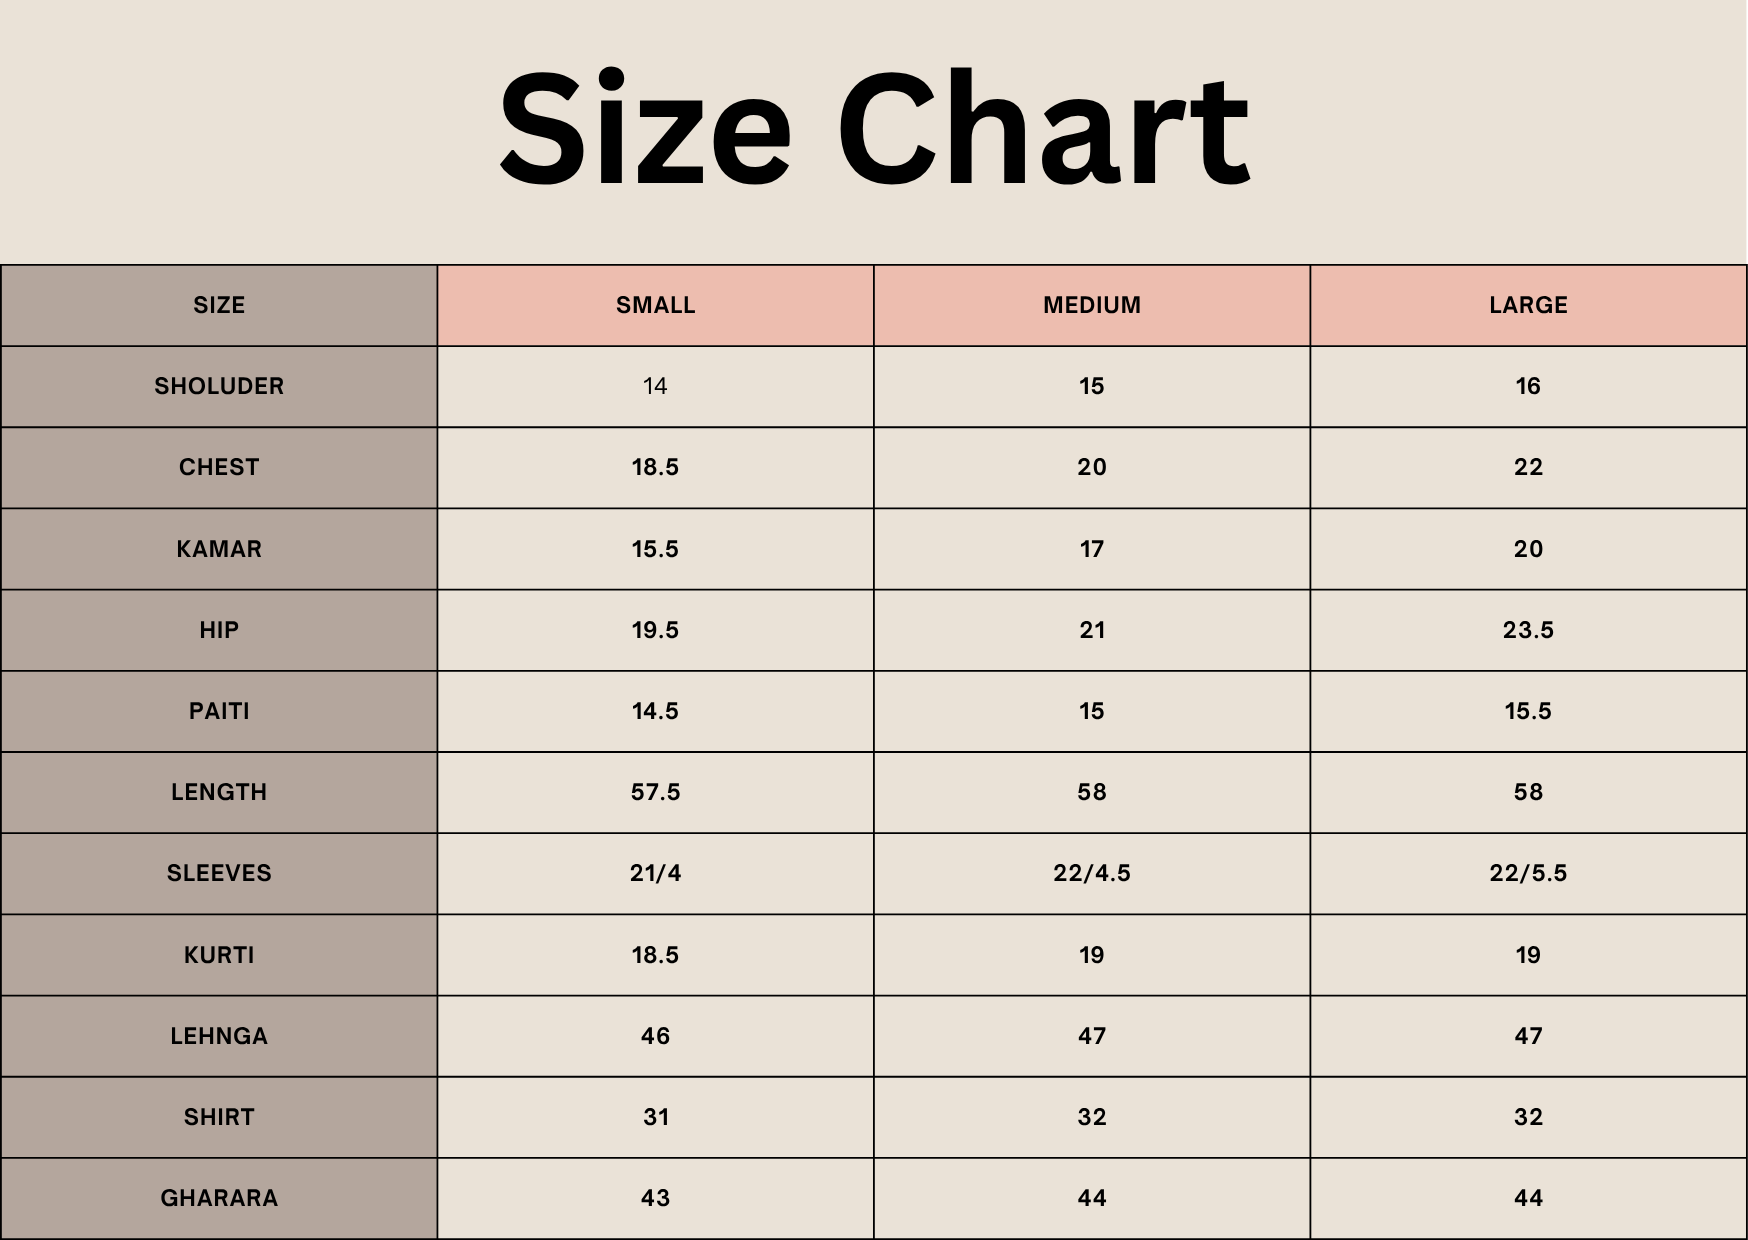Image resolution: width=1748 pixels, height=1240 pixels.
Task: Select the LEHNGA row label
Action: click(x=219, y=1036)
